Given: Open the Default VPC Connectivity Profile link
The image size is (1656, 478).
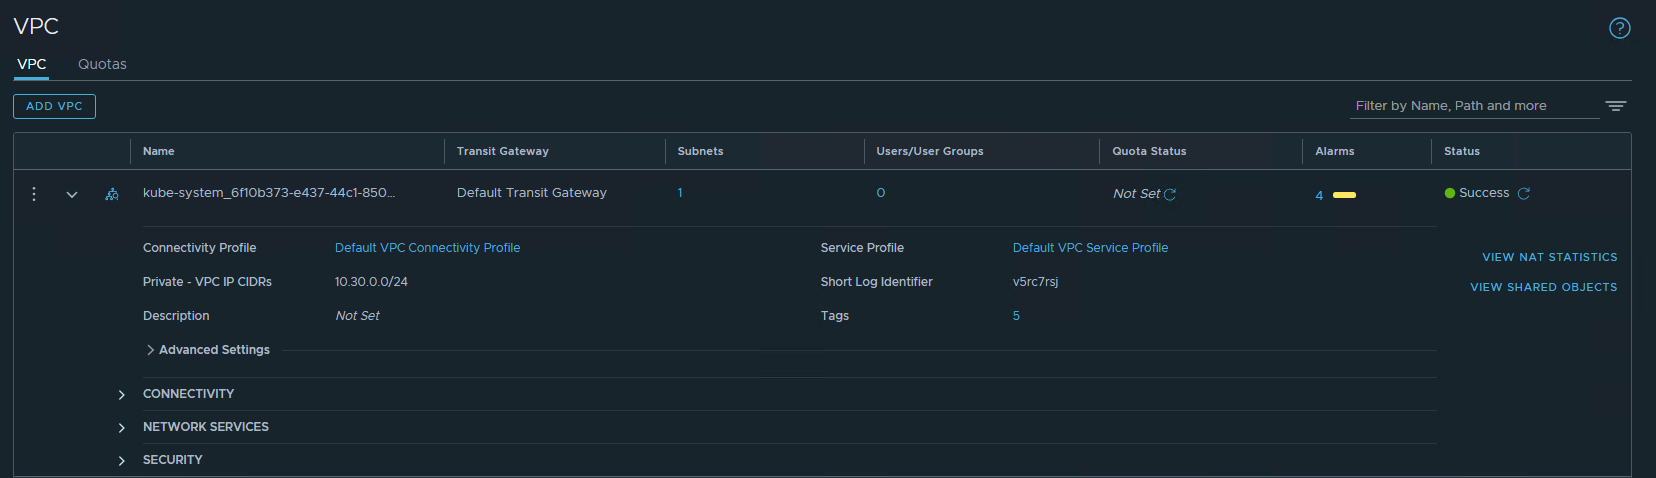Looking at the screenshot, I should point(427,248).
